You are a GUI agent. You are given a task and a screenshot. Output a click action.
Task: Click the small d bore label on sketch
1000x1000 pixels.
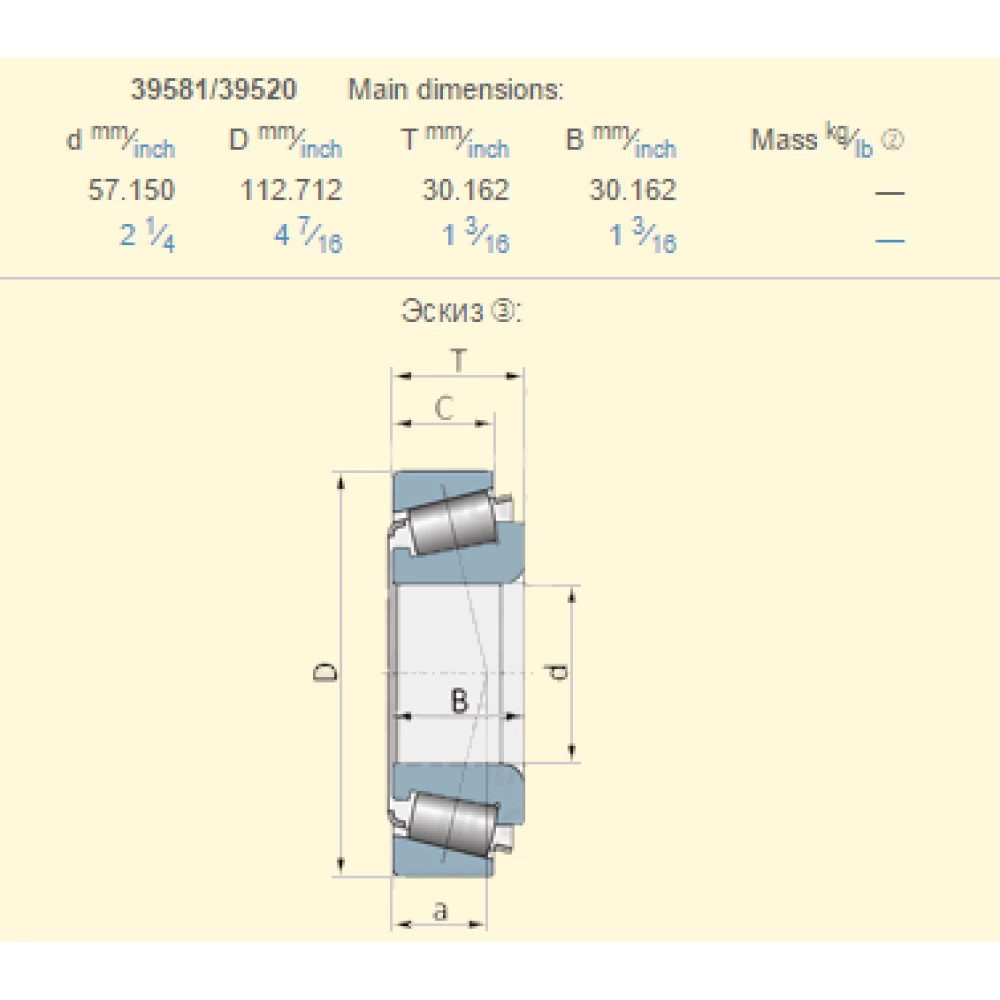tap(559, 673)
